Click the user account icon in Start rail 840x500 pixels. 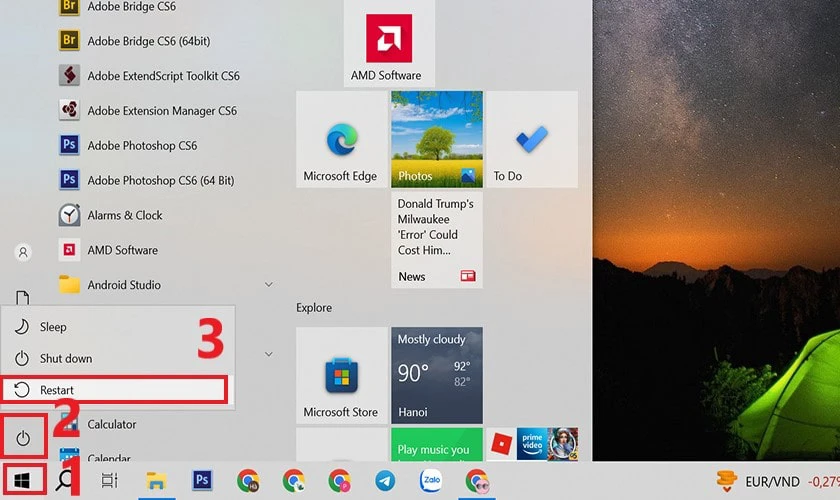(x=23, y=252)
